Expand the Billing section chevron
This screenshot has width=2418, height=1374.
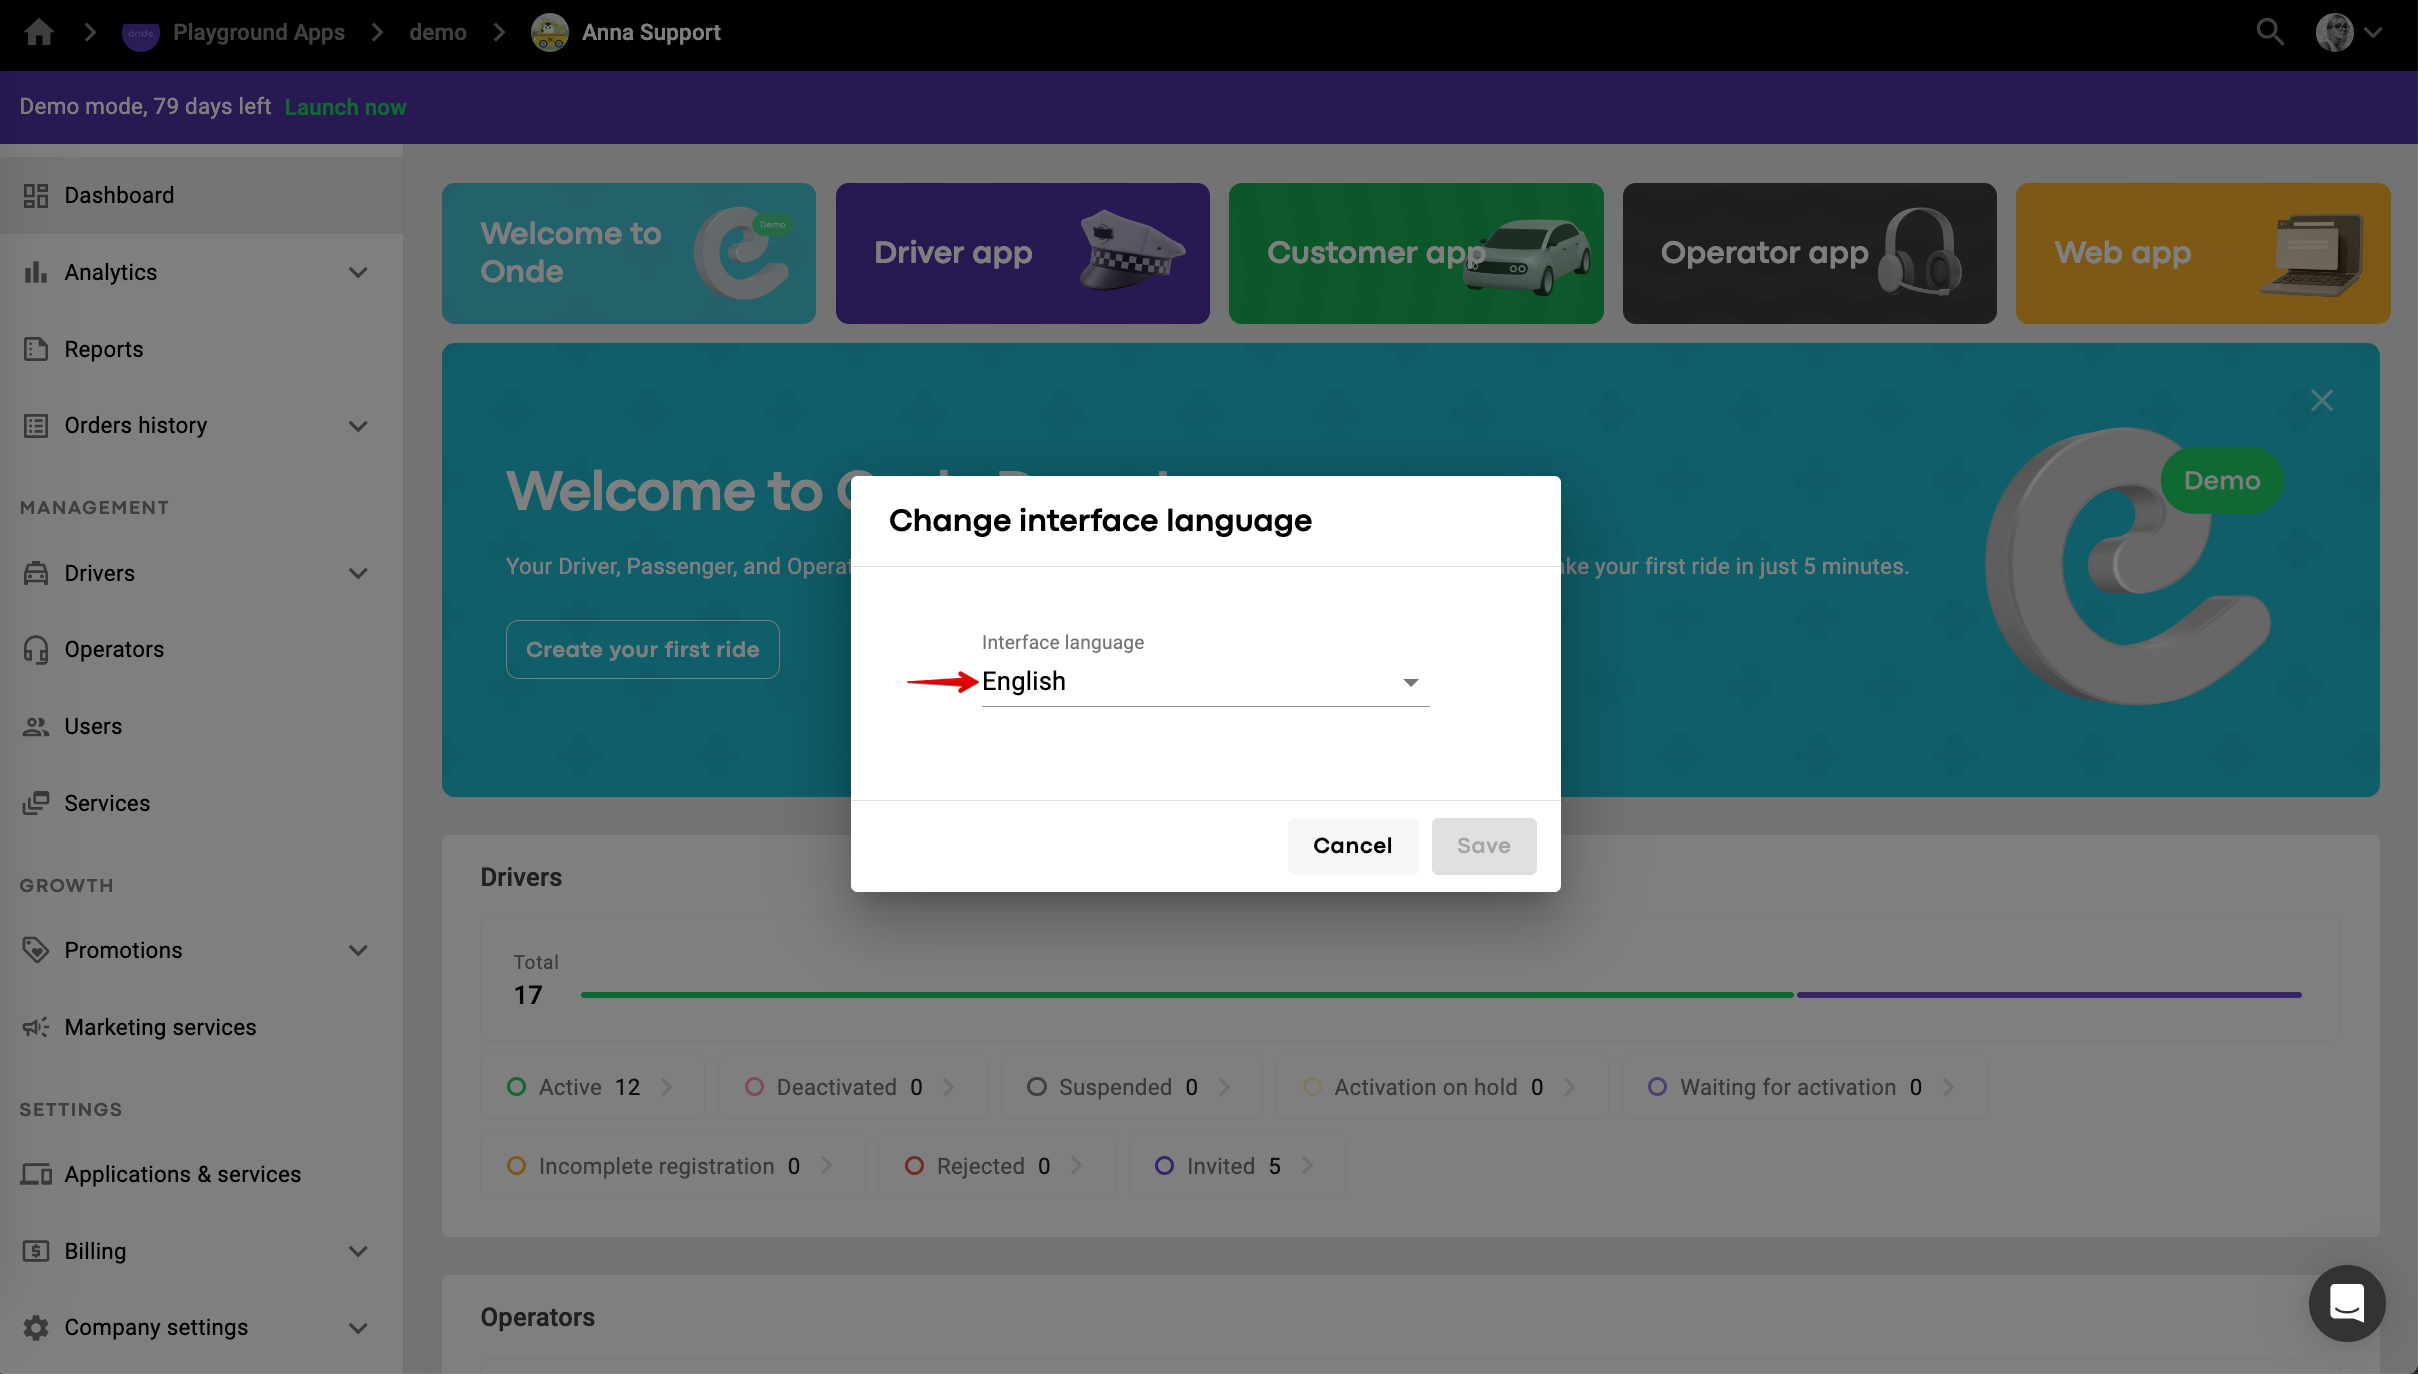[x=358, y=1251]
